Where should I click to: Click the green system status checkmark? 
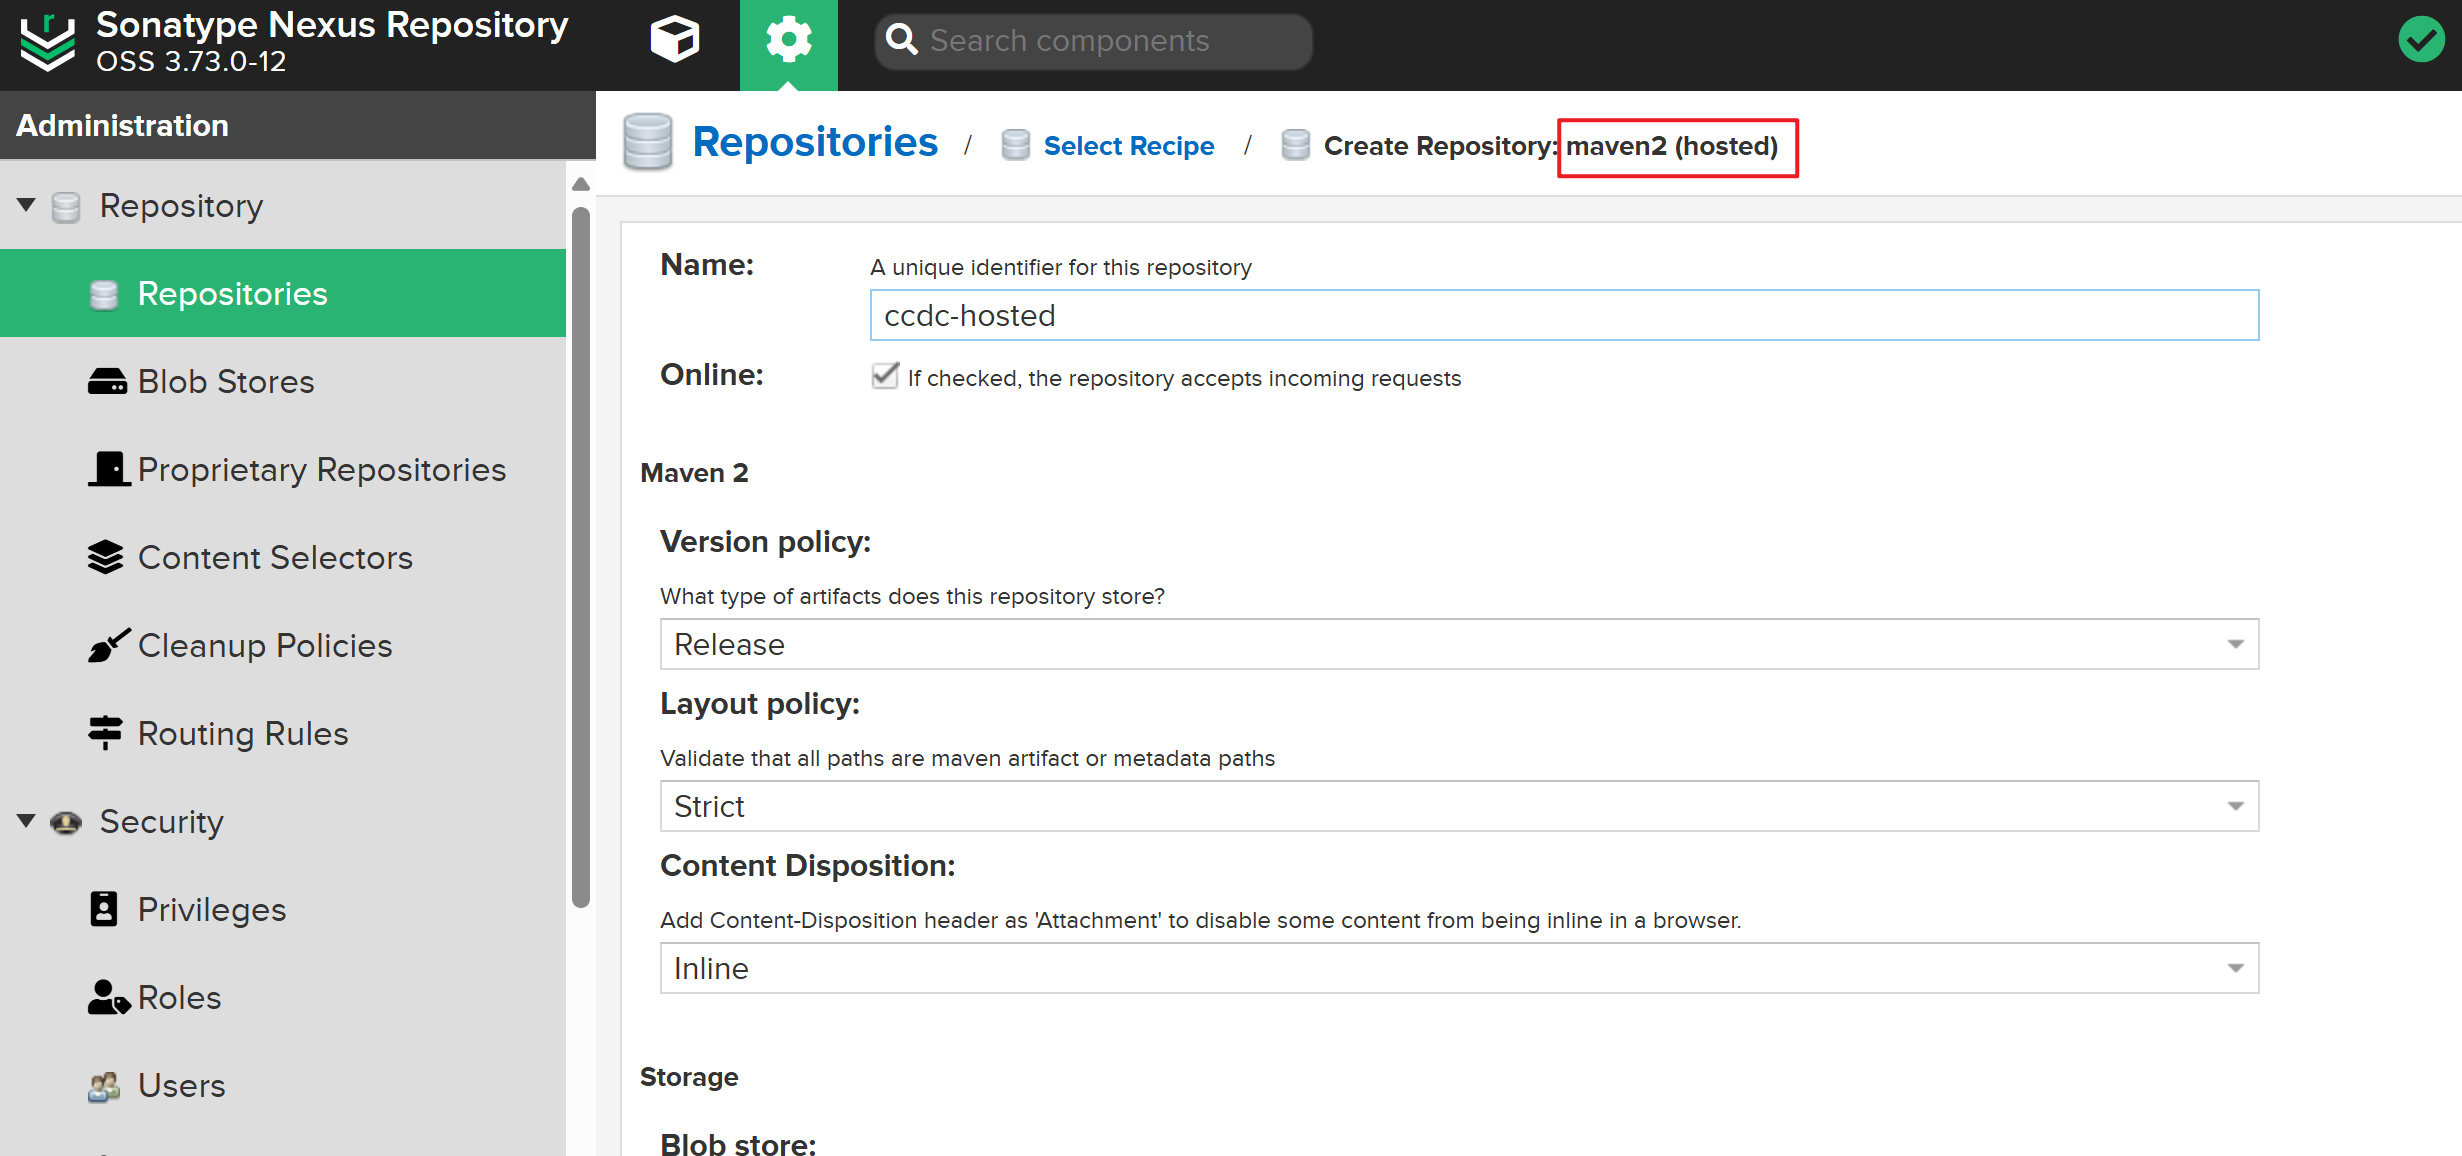(2421, 40)
